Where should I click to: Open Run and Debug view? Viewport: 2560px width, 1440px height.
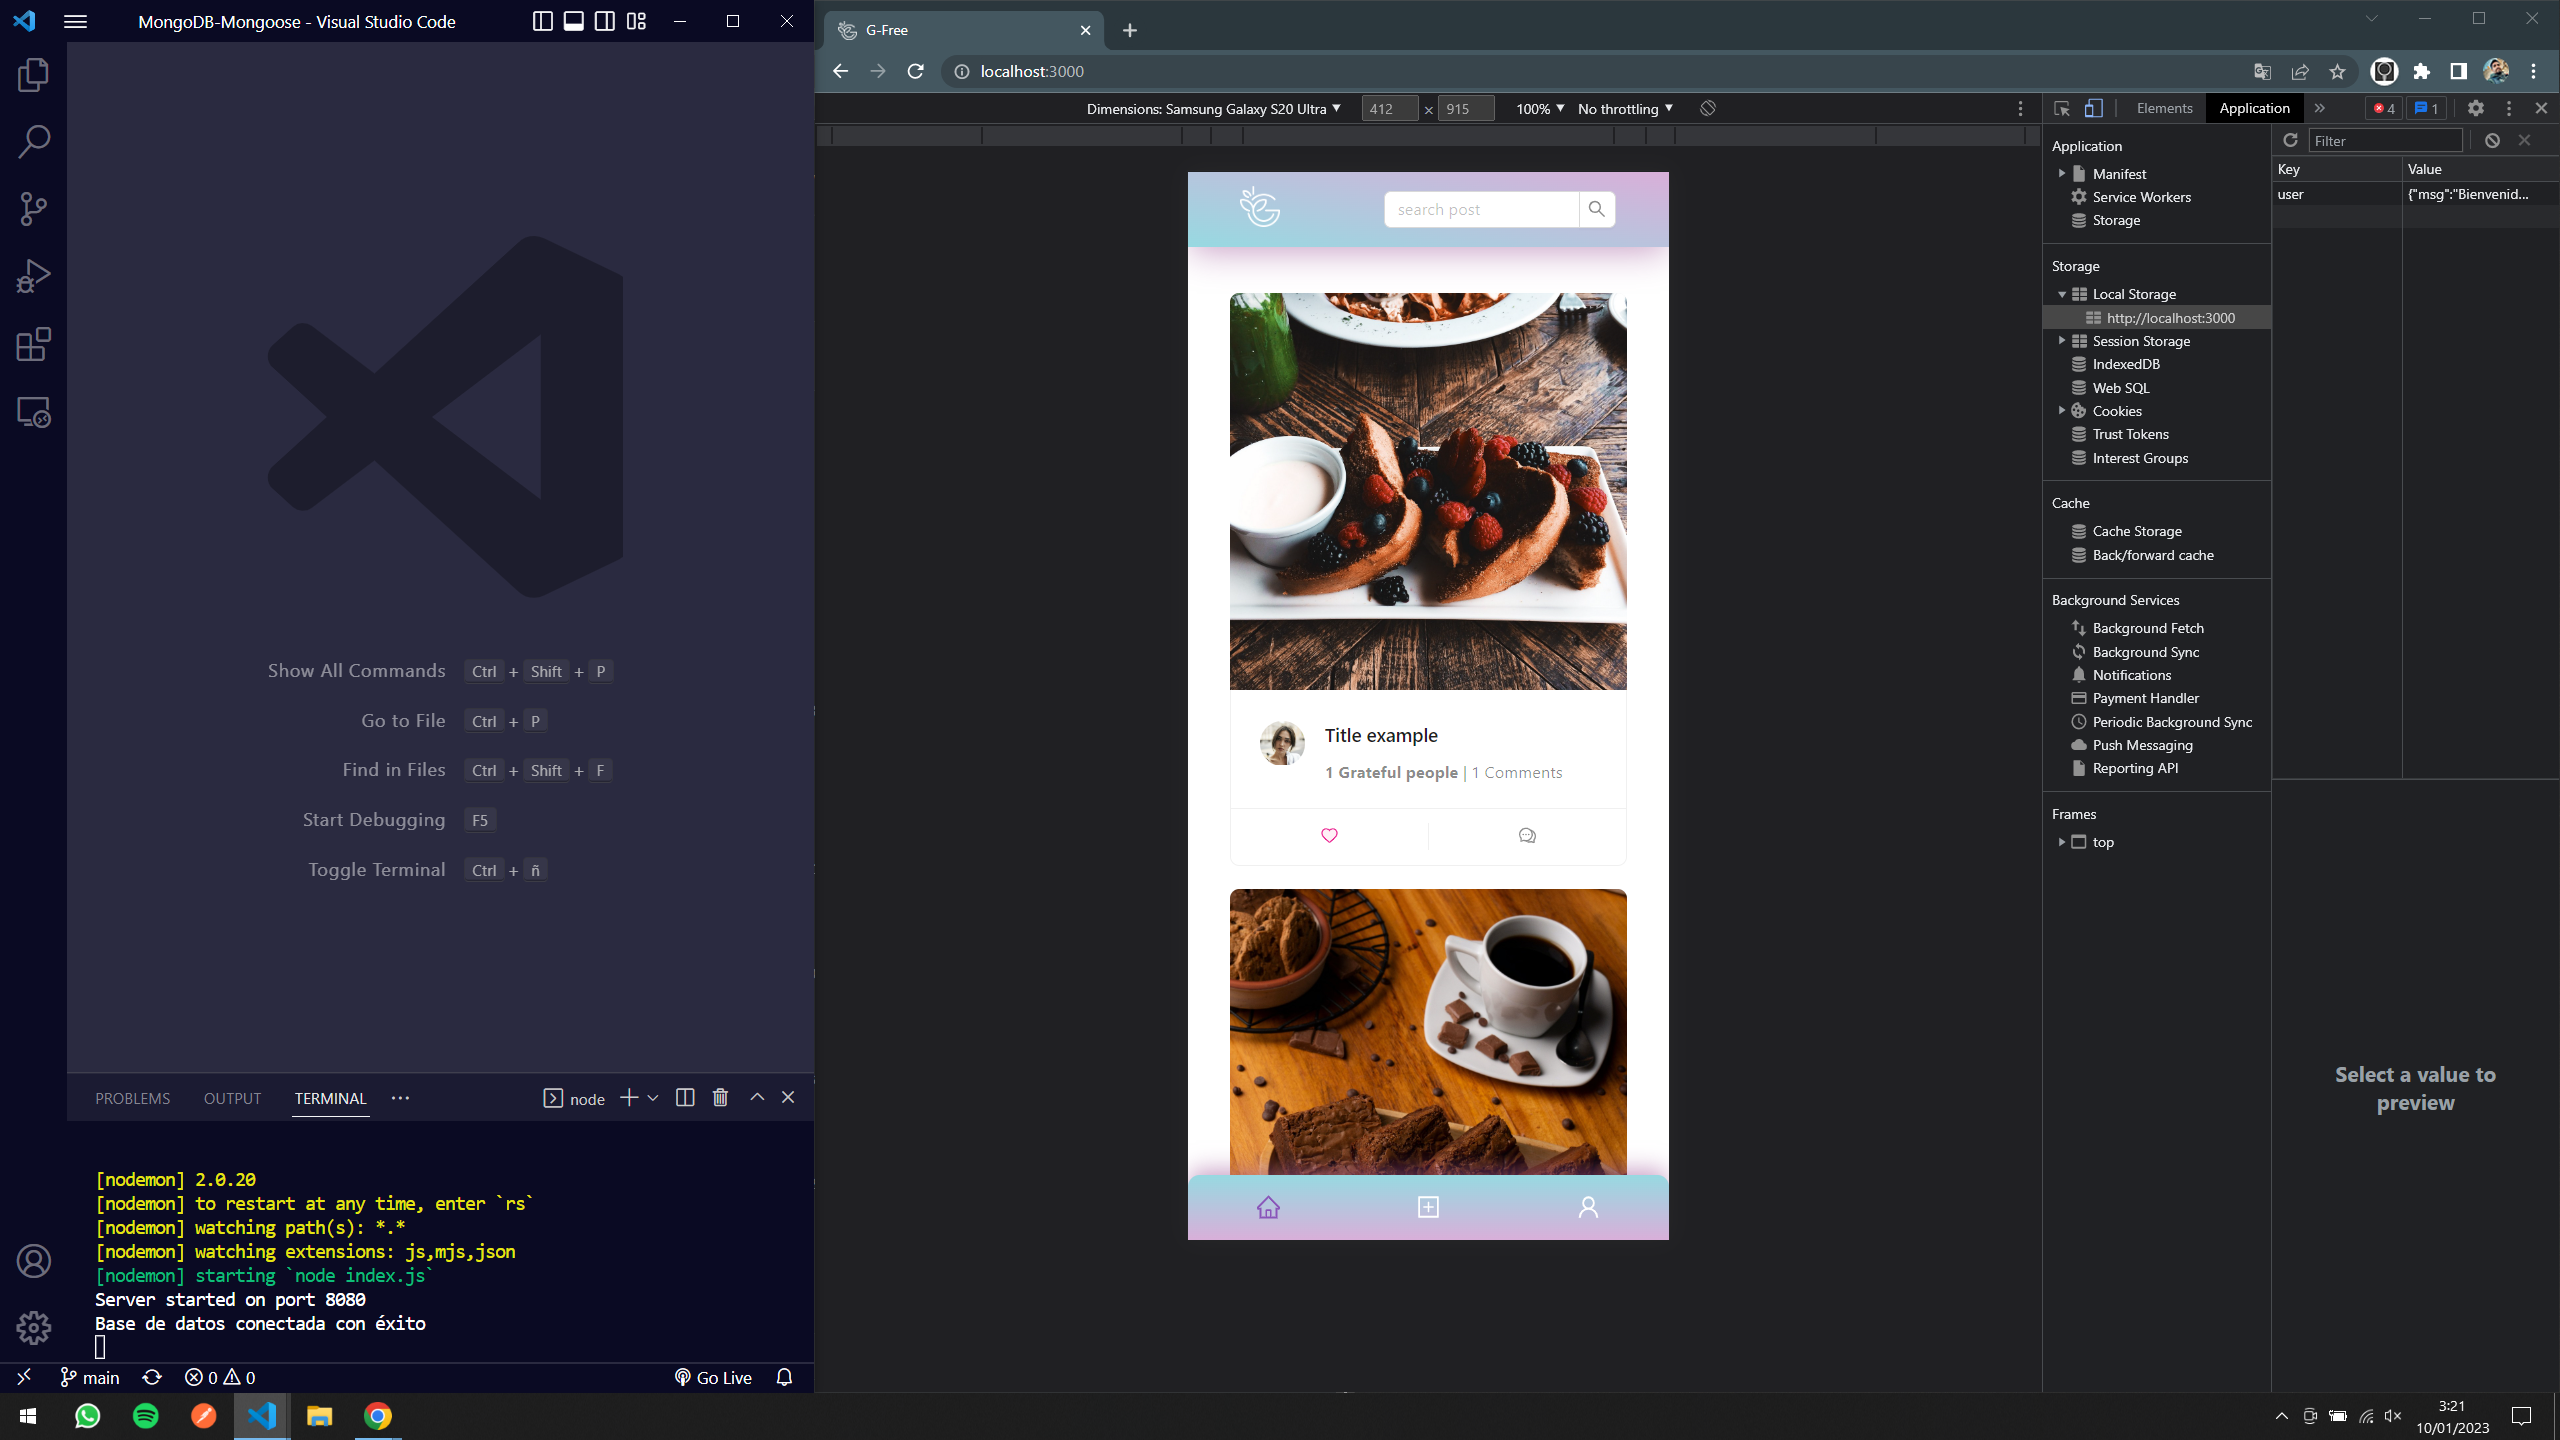33,277
